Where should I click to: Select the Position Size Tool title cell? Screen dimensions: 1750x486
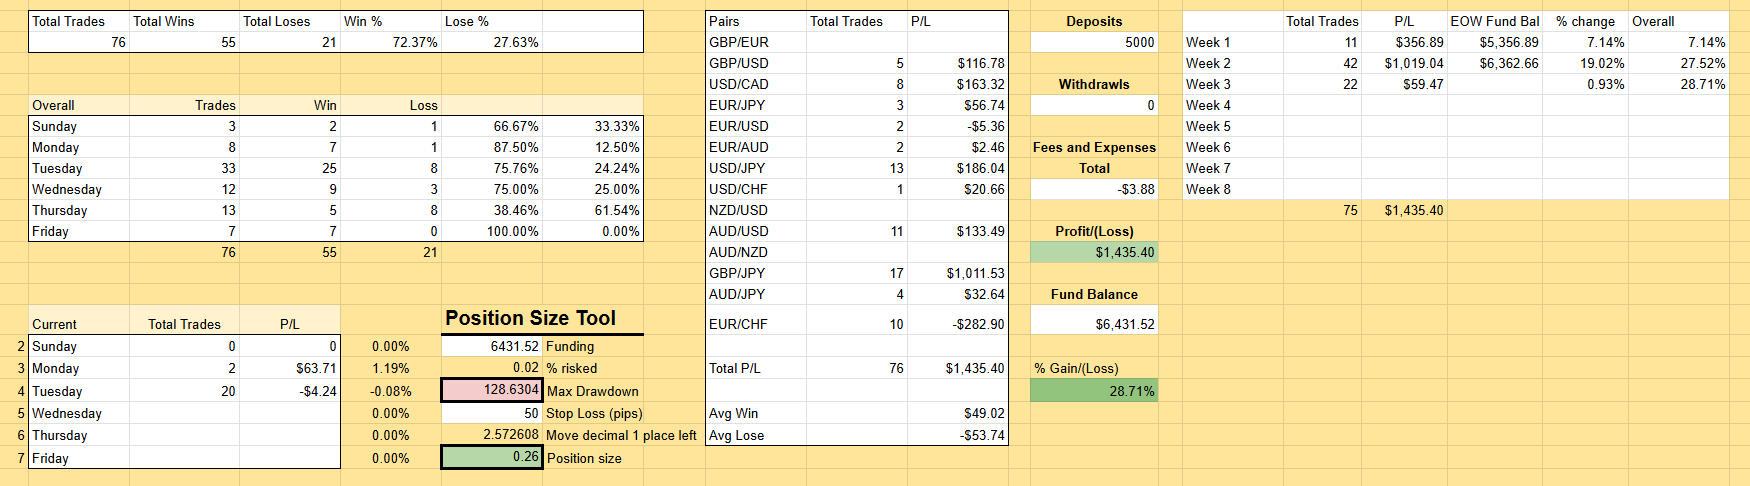tap(531, 318)
